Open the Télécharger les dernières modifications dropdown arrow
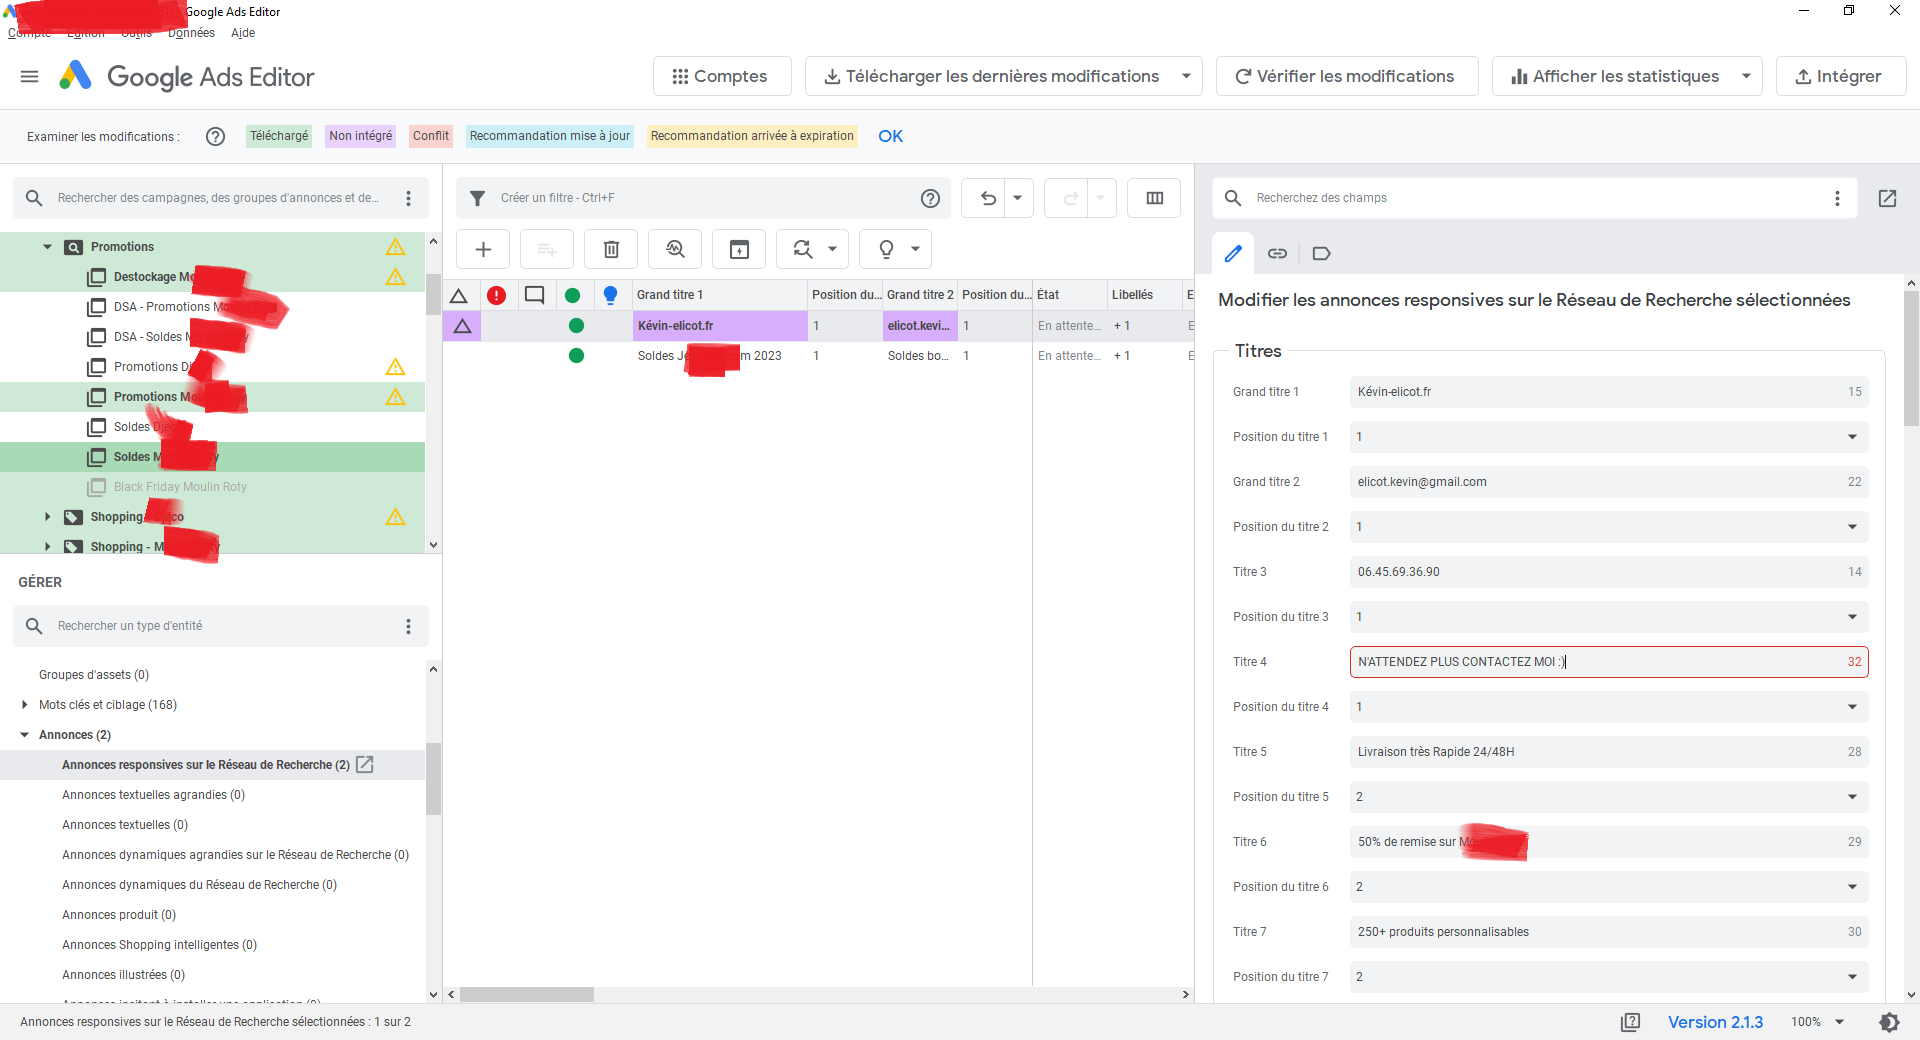1920x1040 pixels. pos(1185,76)
